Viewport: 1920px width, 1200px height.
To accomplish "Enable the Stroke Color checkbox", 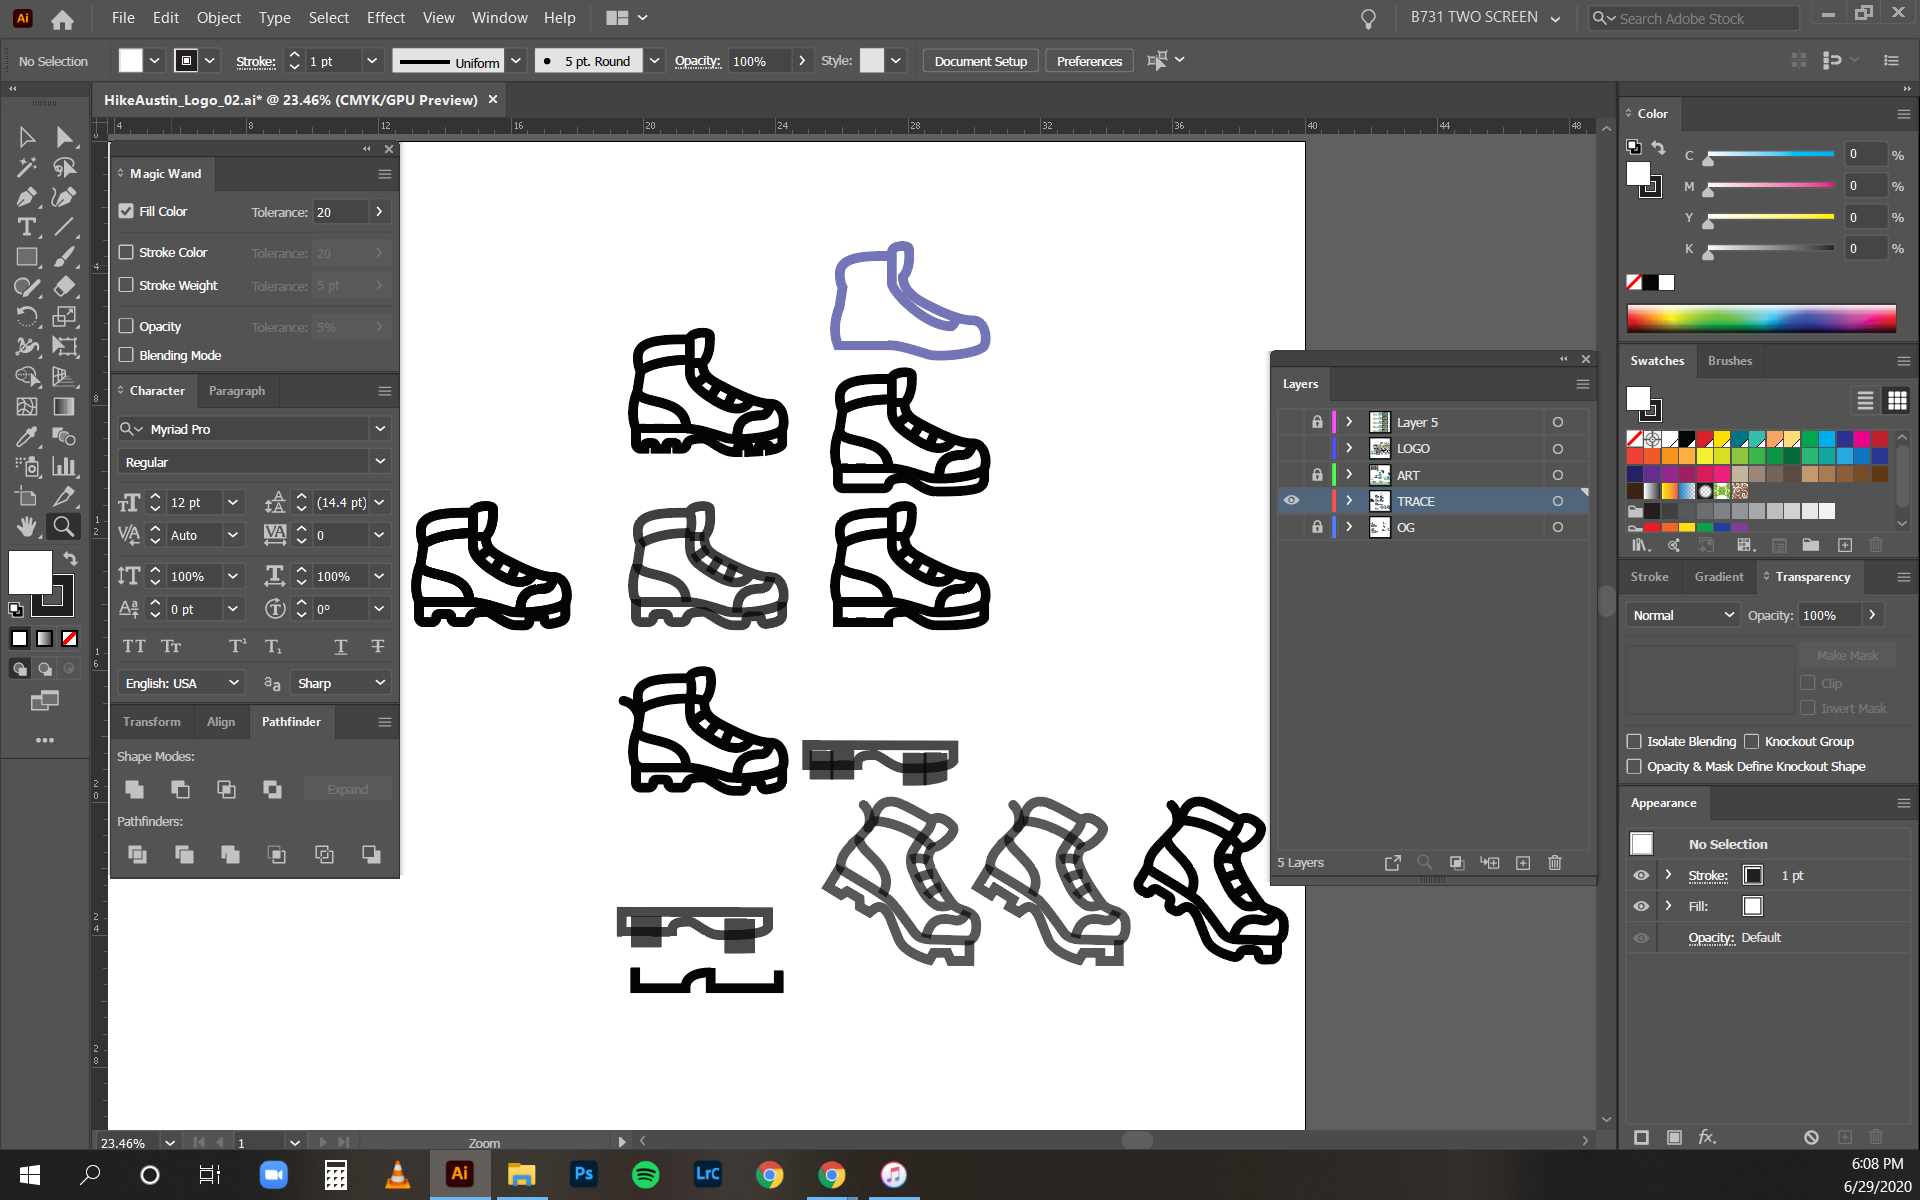I will click(x=126, y=252).
